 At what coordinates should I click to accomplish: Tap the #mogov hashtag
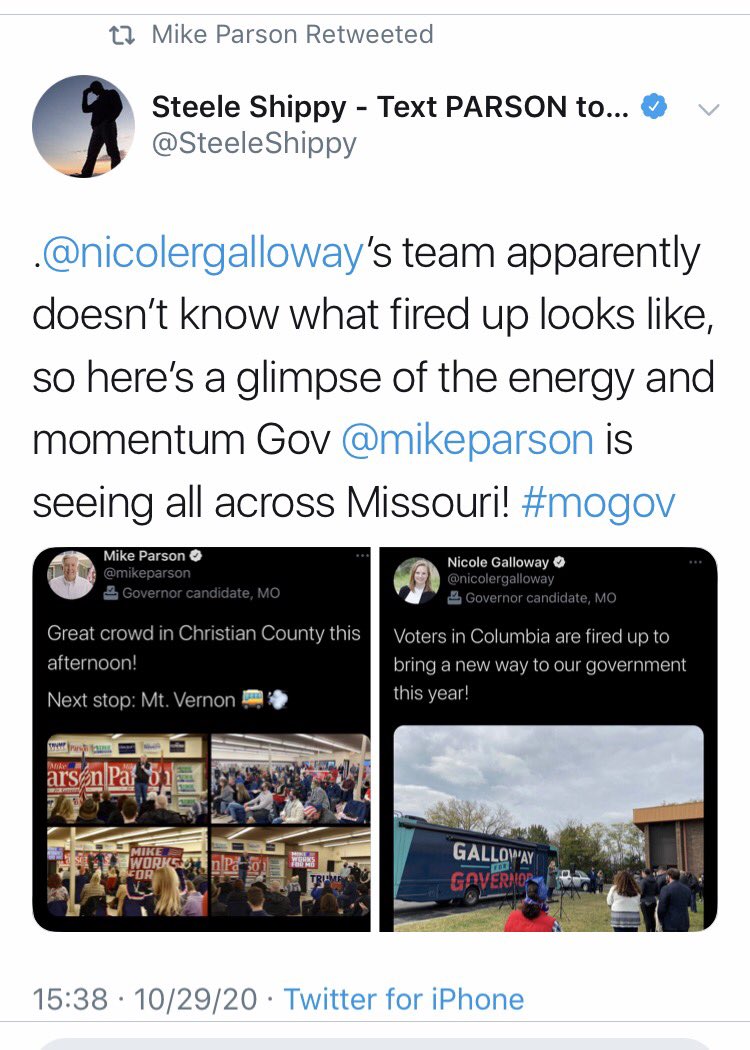click(598, 503)
